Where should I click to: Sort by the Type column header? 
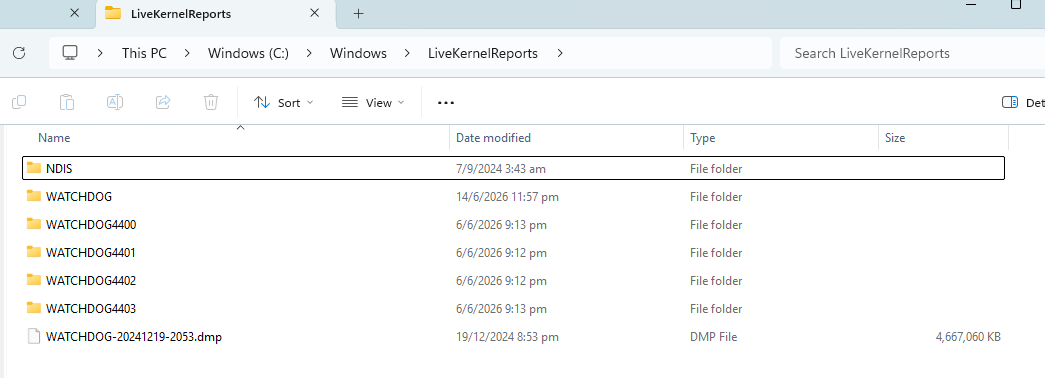(702, 138)
